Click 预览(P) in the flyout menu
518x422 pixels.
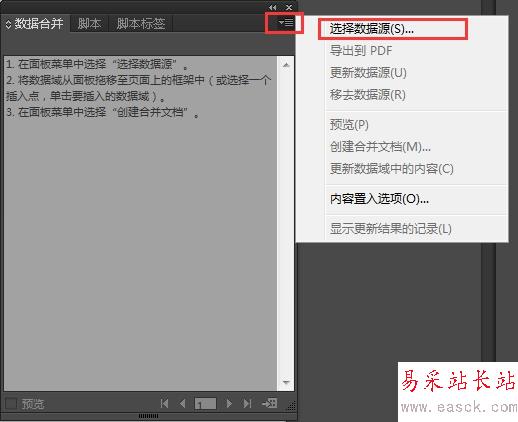[x=349, y=125]
